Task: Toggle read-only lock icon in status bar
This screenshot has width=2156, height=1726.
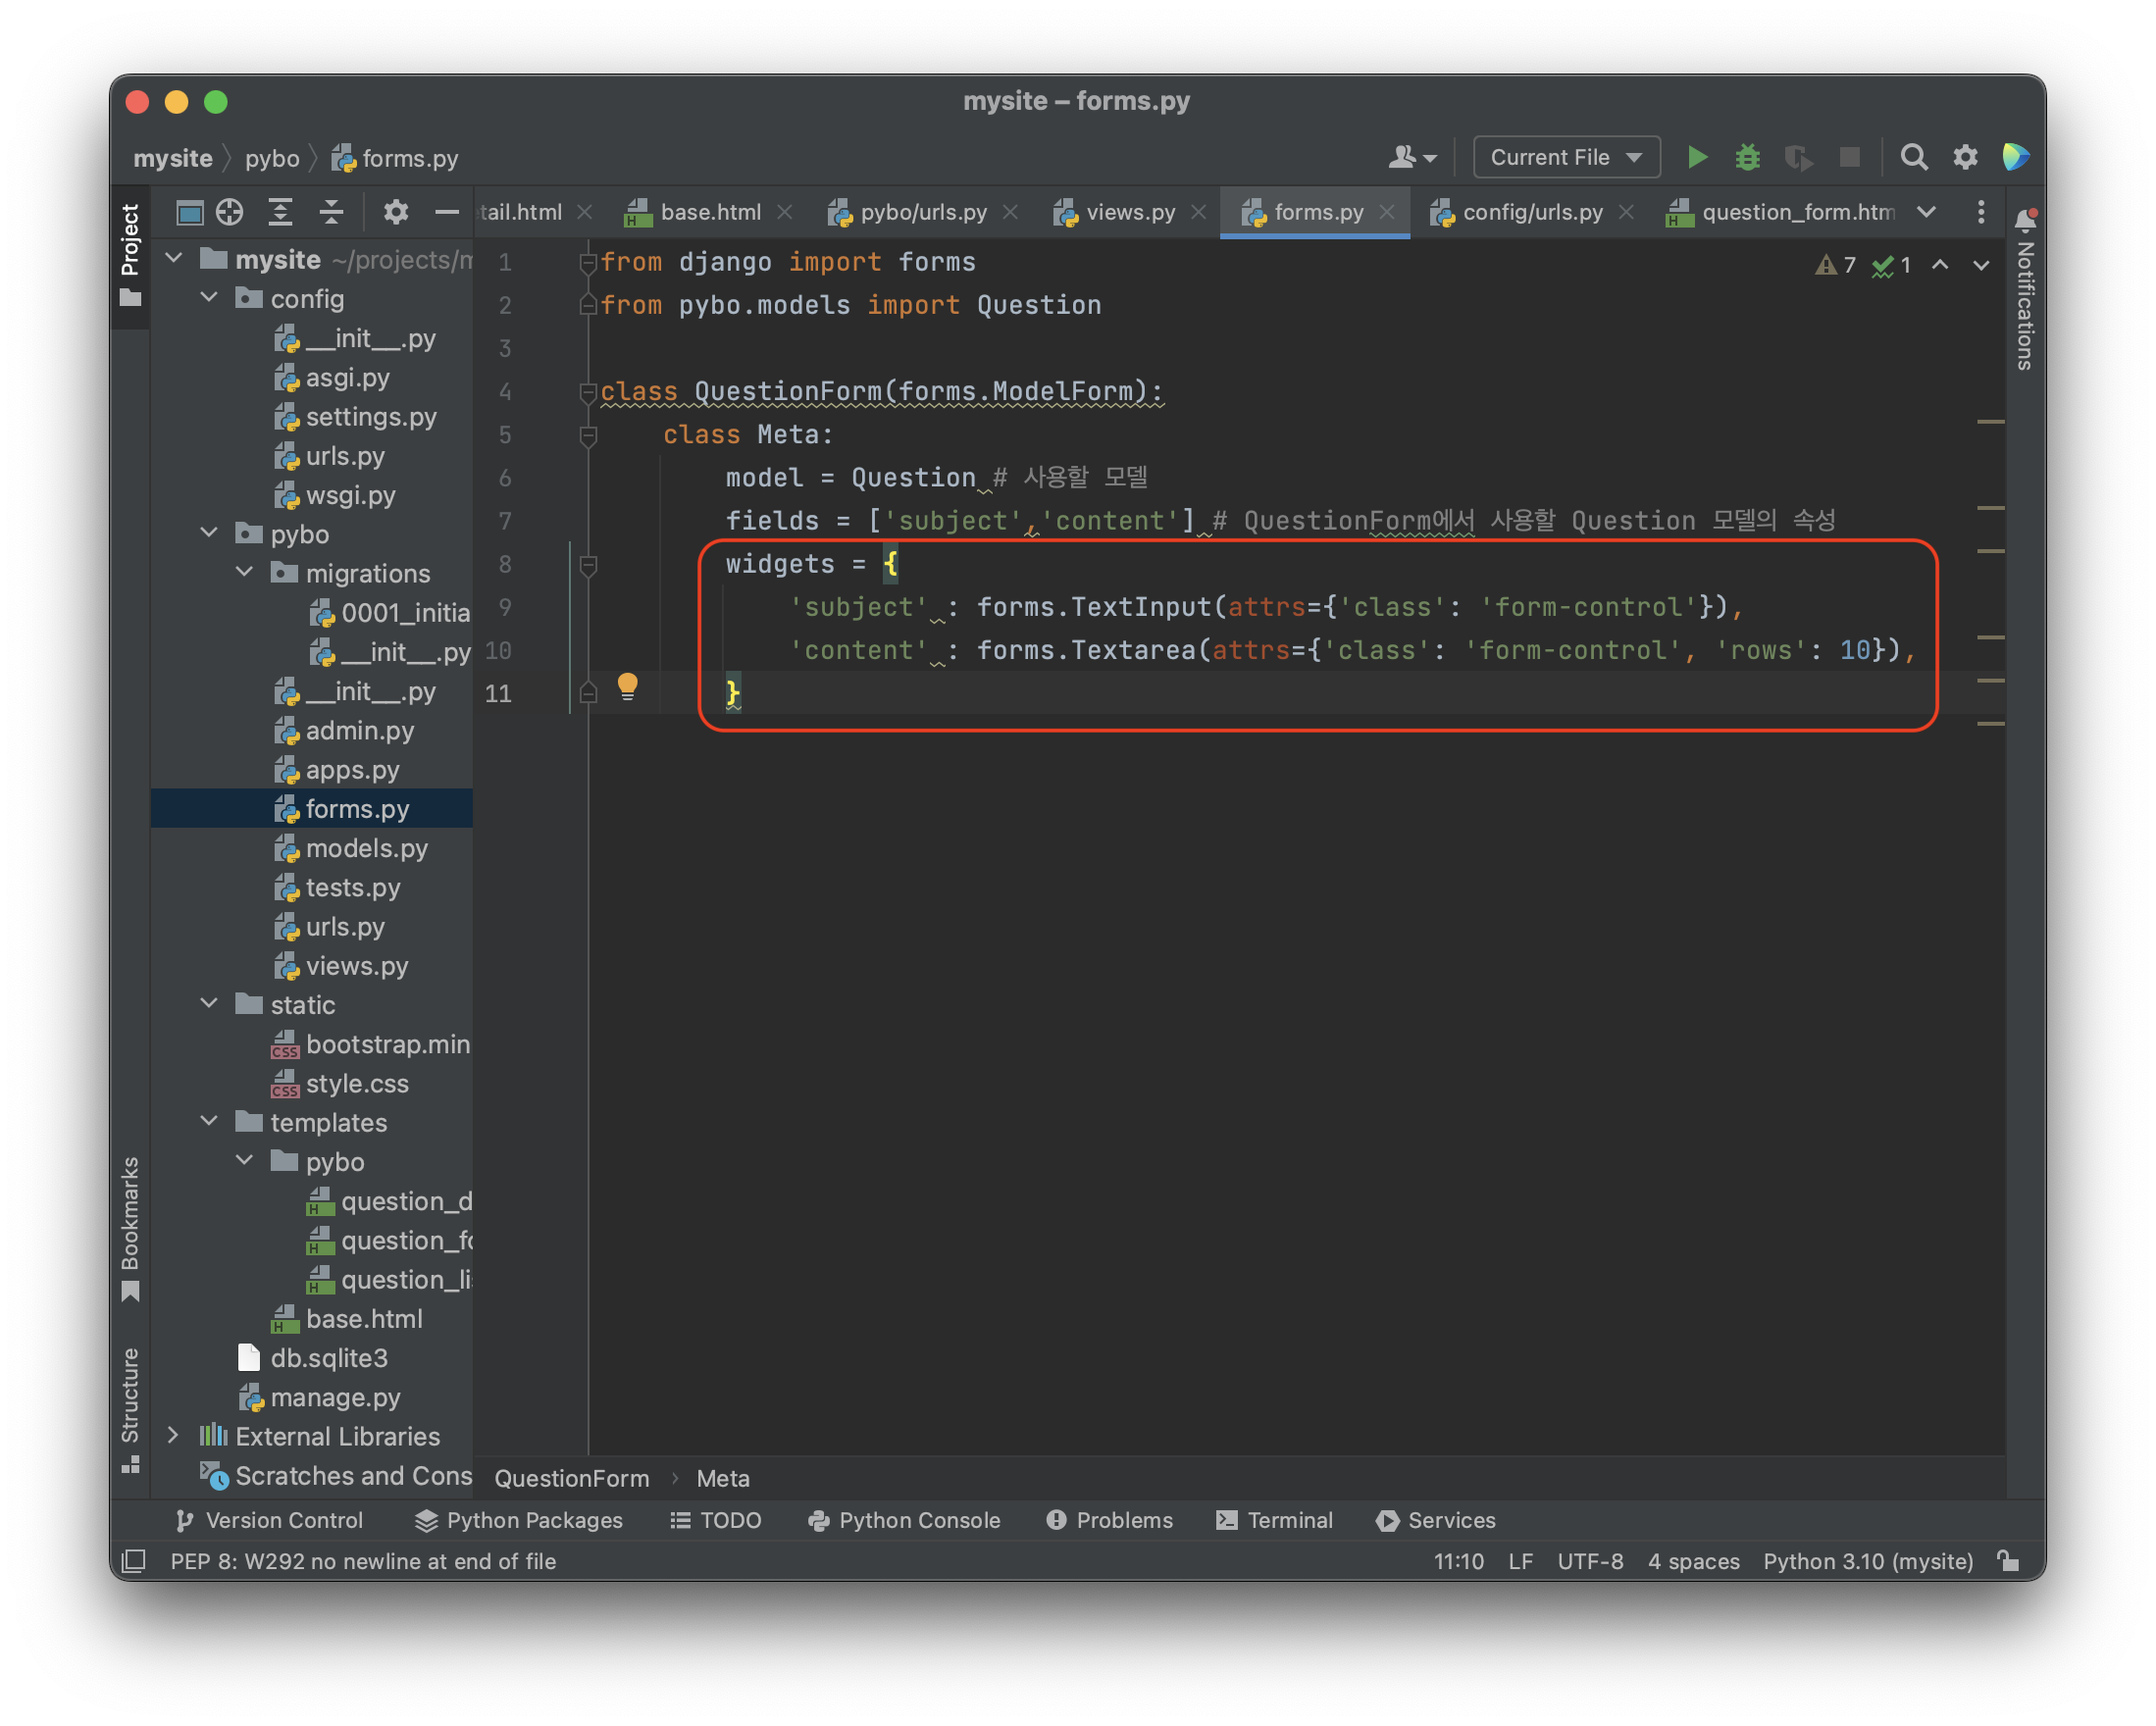Action: point(2008,1561)
